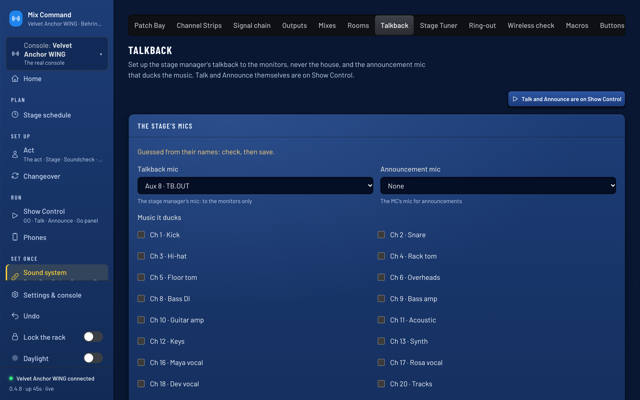Switch to the Mixes tab

[x=327, y=25]
